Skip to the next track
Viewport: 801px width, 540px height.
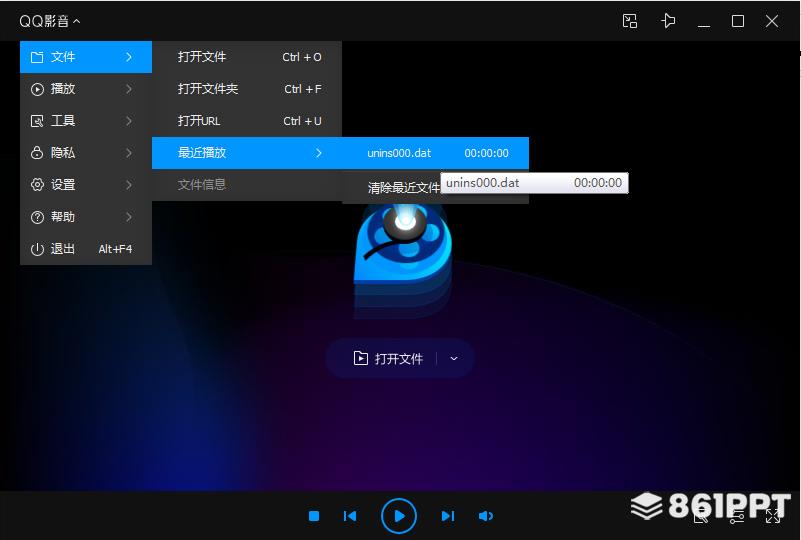(x=447, y=516)
